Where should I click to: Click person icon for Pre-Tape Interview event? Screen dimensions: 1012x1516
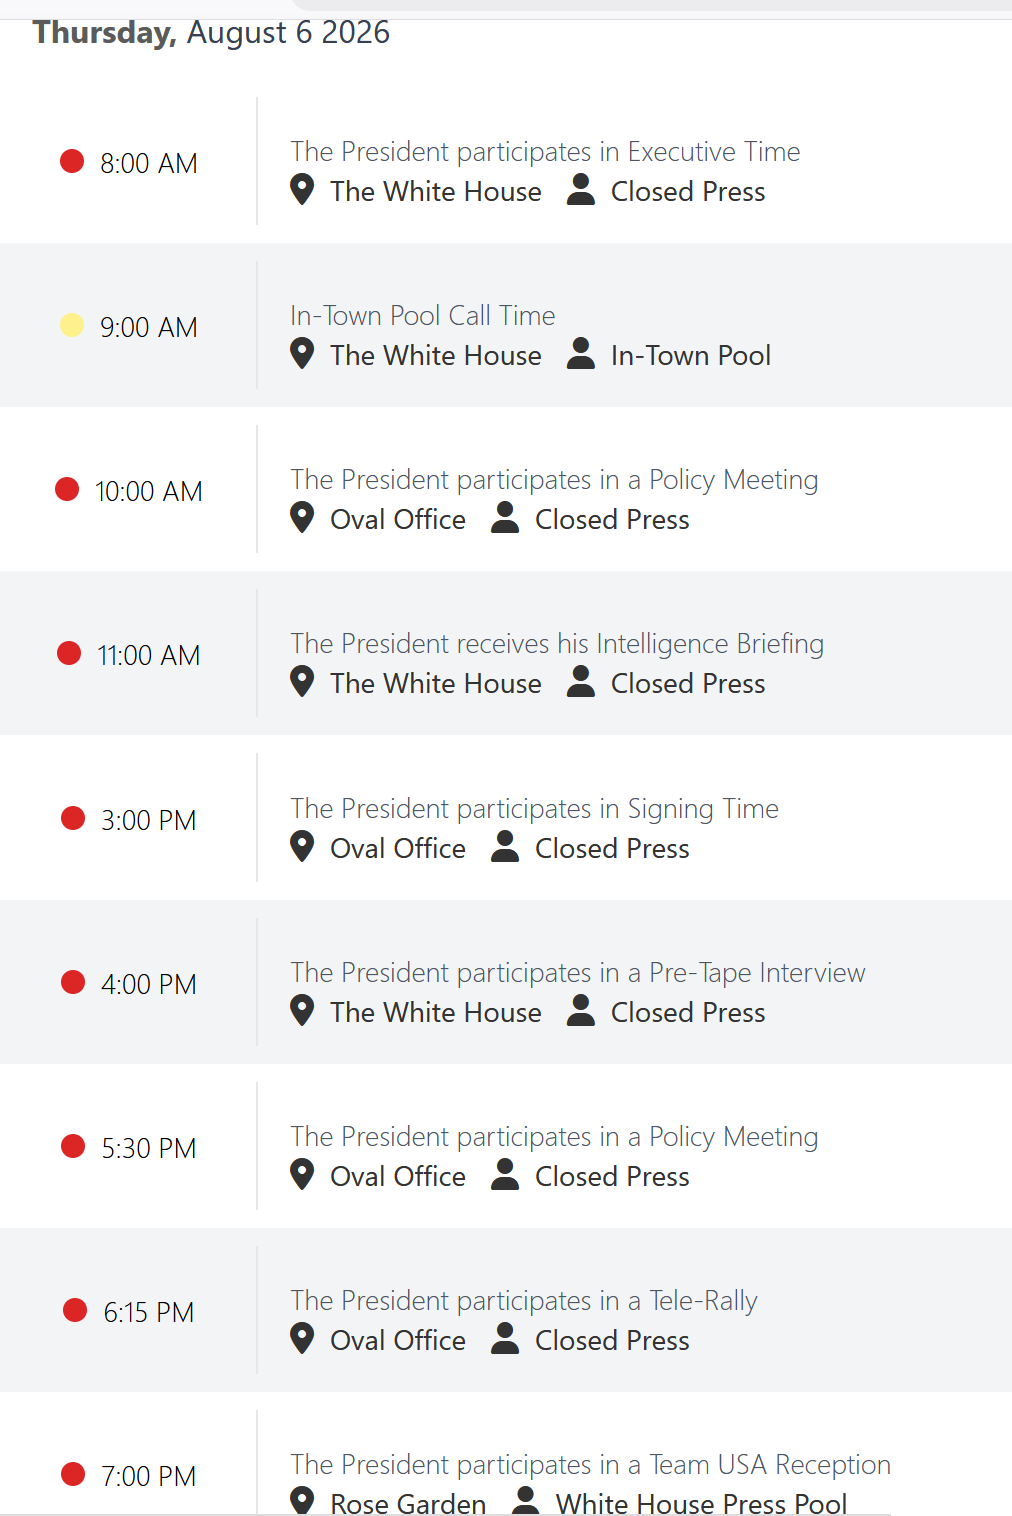581,1010
